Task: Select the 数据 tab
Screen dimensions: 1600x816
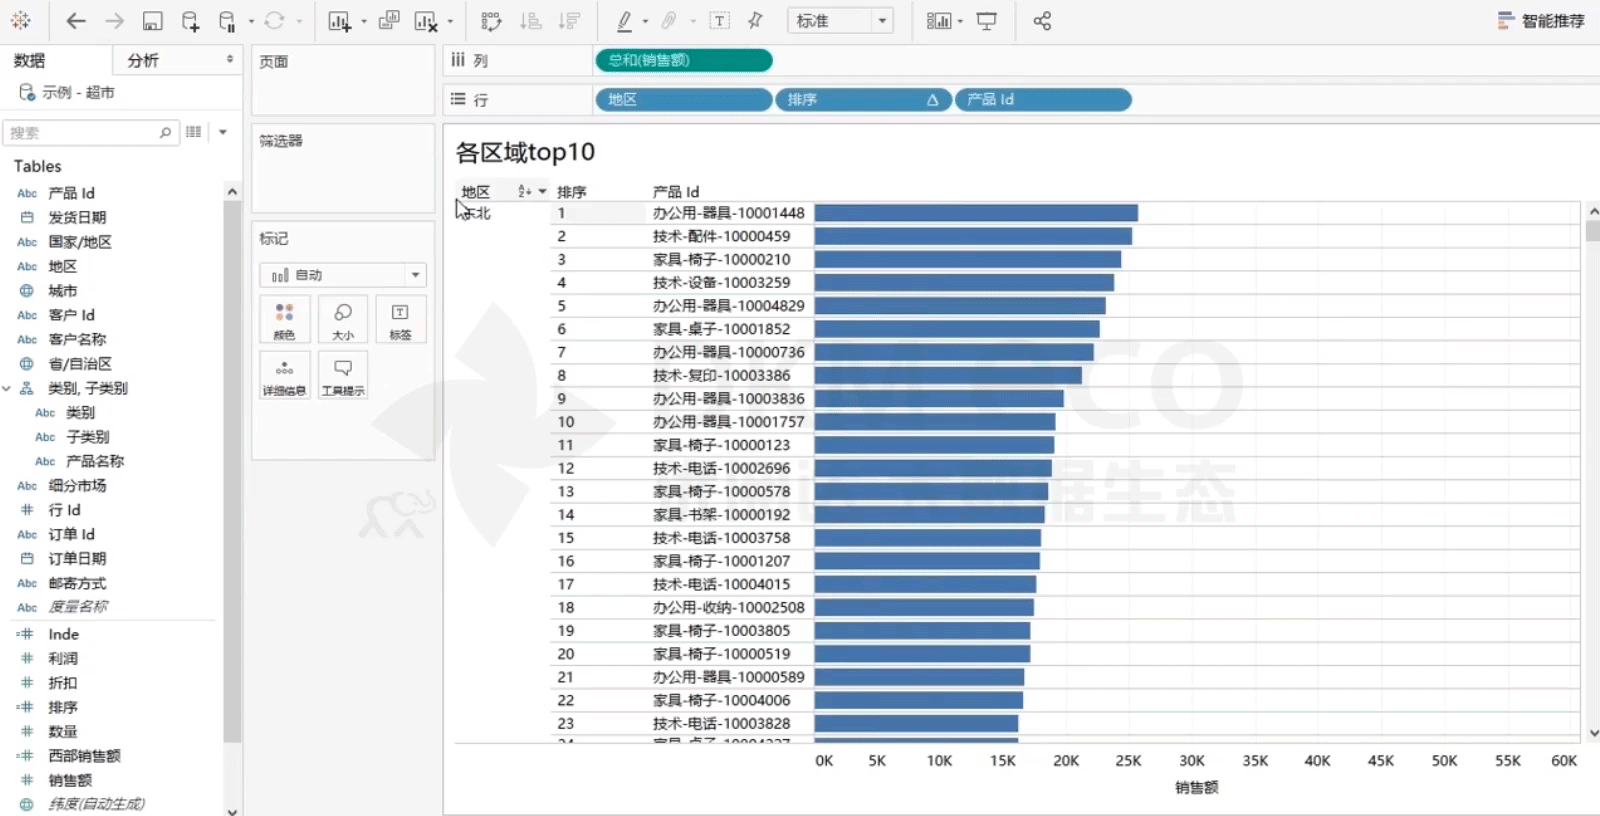Action: point(30,61)
